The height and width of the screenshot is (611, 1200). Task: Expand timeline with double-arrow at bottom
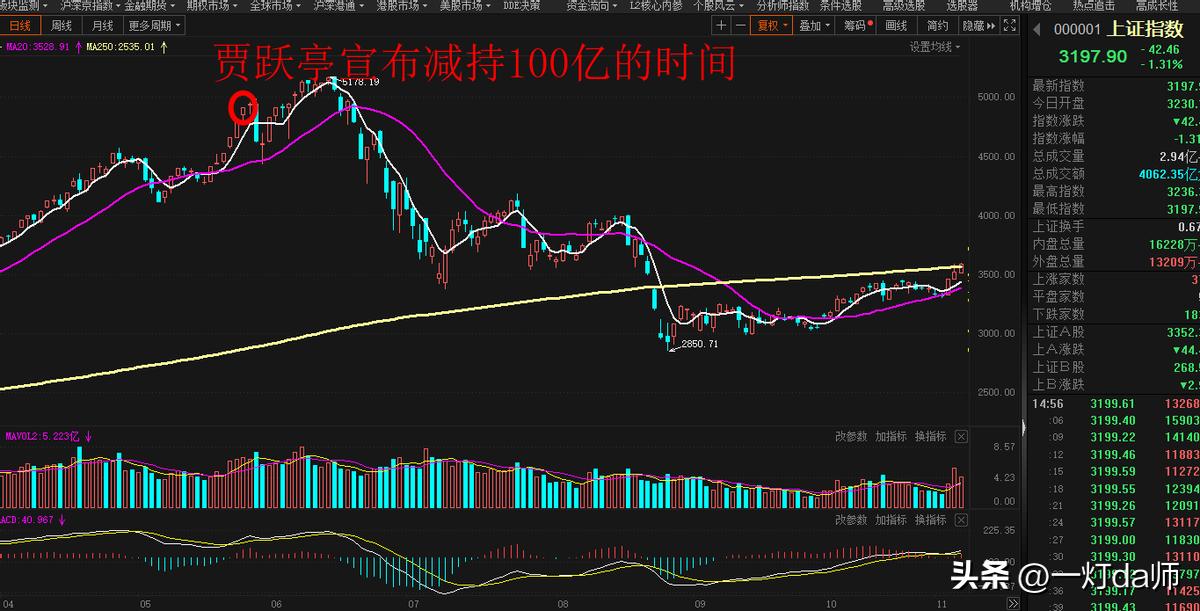coord(1012,604)
